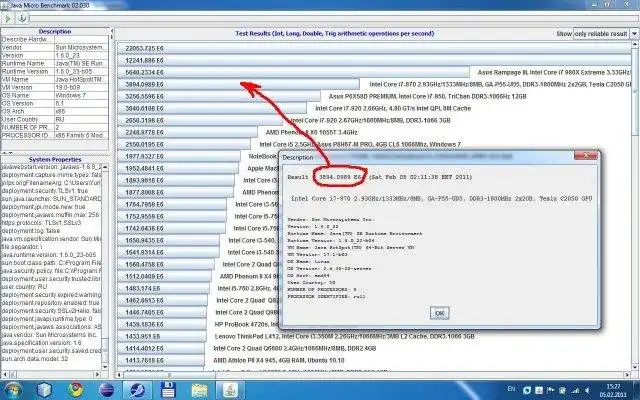Click the Description table header
This screenshot has height=400, width=640.
pos(55,31)
